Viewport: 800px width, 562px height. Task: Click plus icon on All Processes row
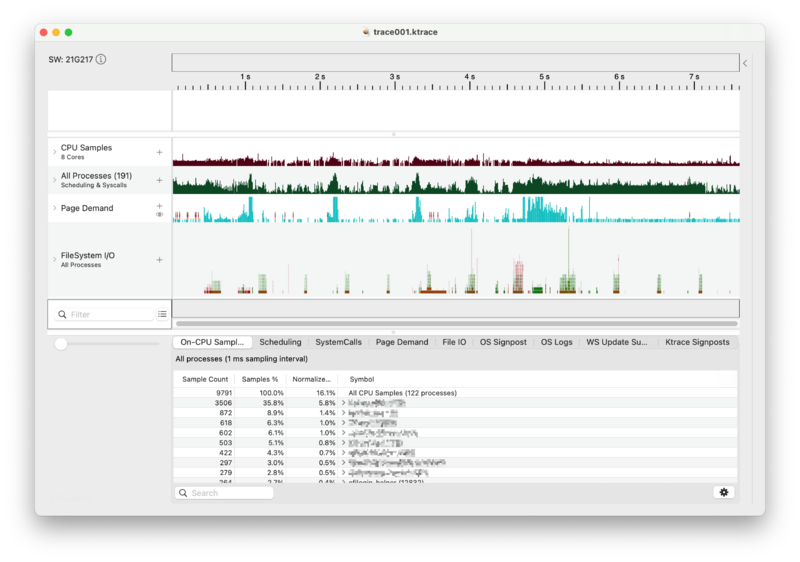point(159,180)
